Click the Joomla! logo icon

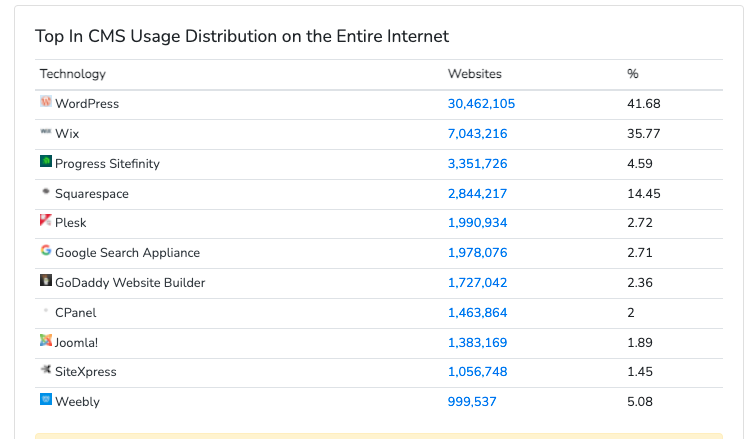click(x=46, y=340)
